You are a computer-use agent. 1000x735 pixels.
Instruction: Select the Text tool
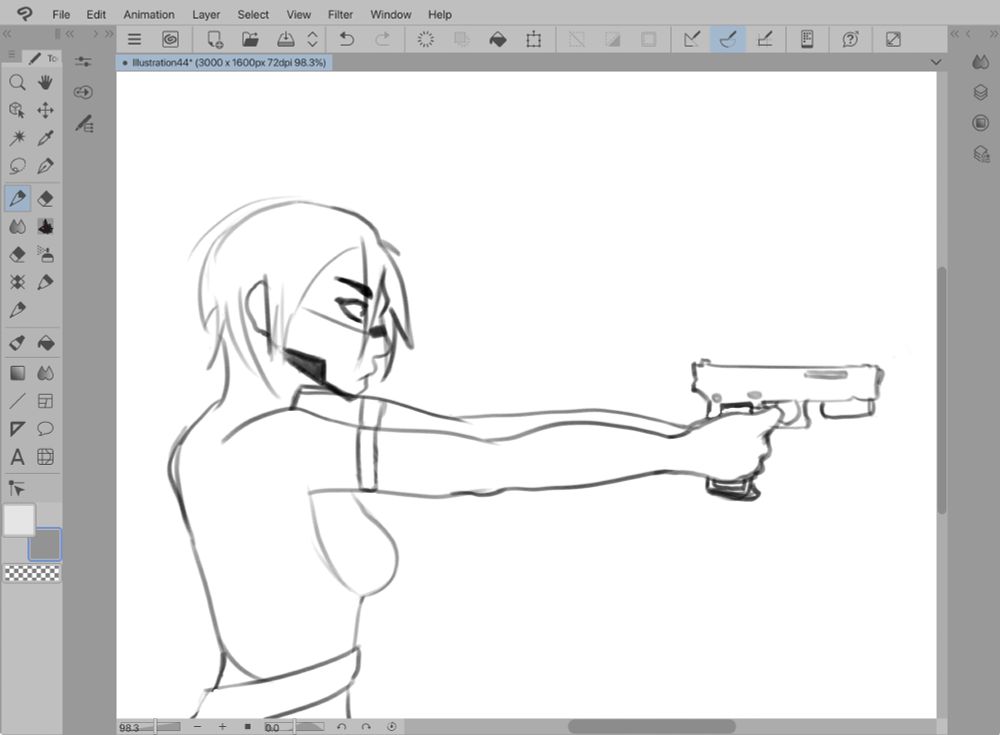click(17, 457)
